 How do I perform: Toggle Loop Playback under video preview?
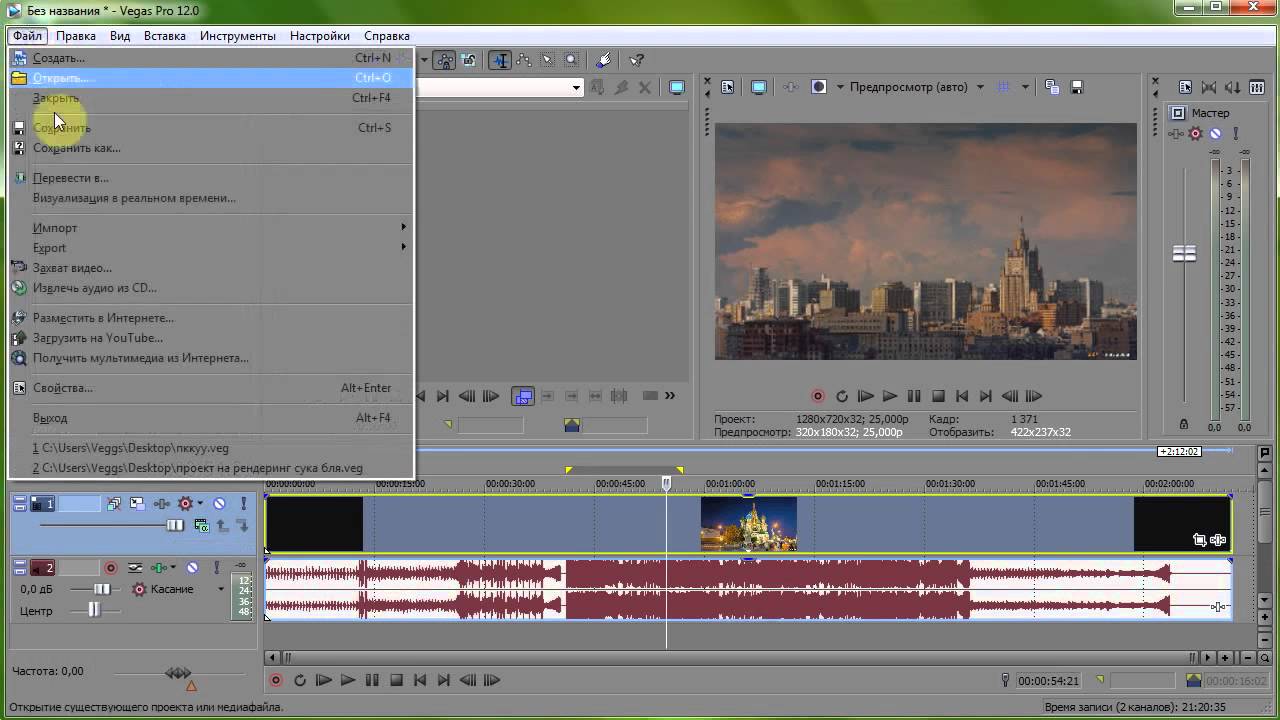click(x=842, y=396)
